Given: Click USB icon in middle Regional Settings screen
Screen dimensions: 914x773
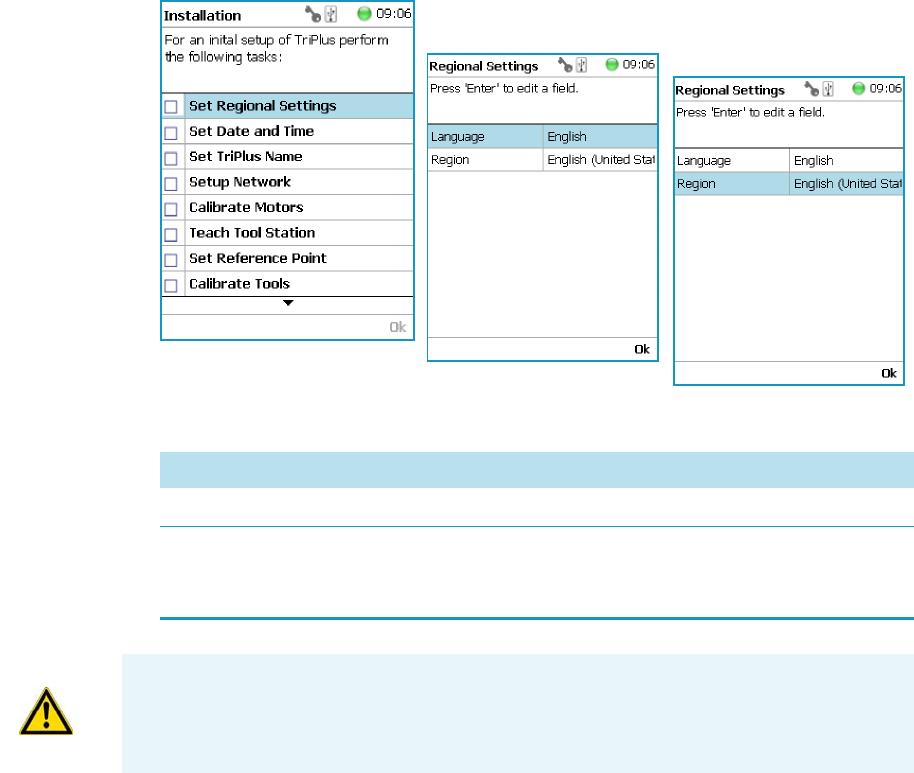Looking at the screenshot, I should [x=581, y=65].
